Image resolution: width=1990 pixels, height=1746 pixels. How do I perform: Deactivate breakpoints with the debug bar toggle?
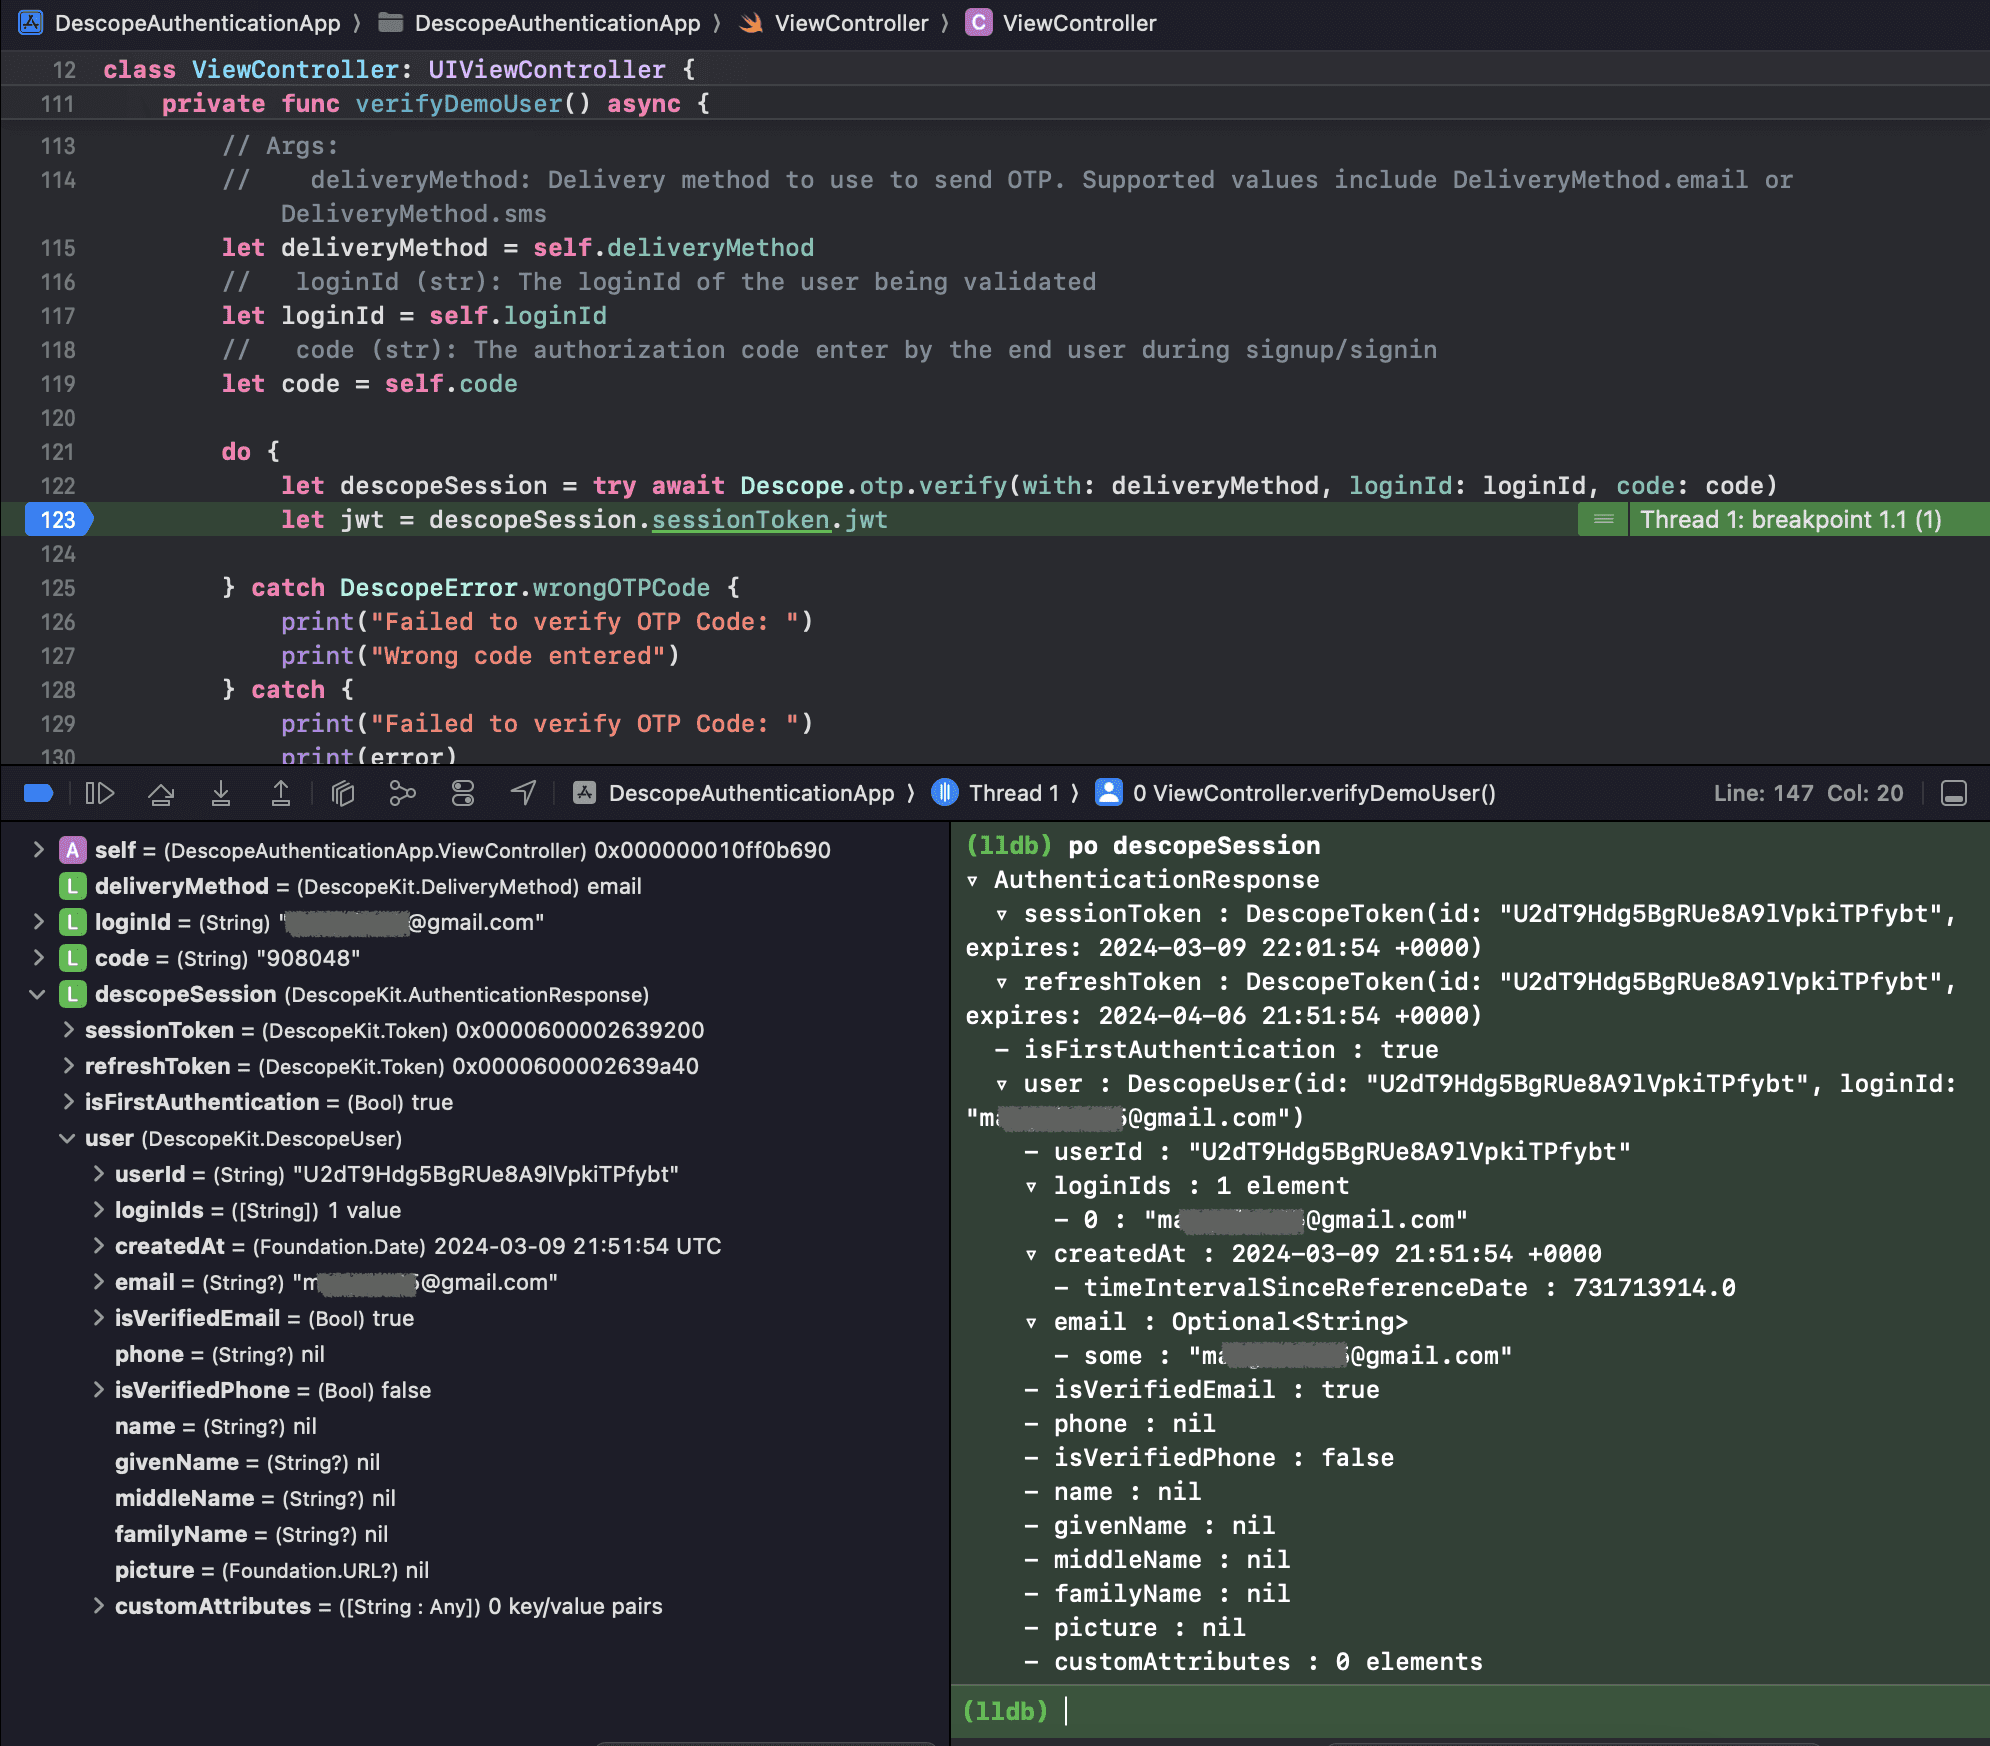click(37, 792)
